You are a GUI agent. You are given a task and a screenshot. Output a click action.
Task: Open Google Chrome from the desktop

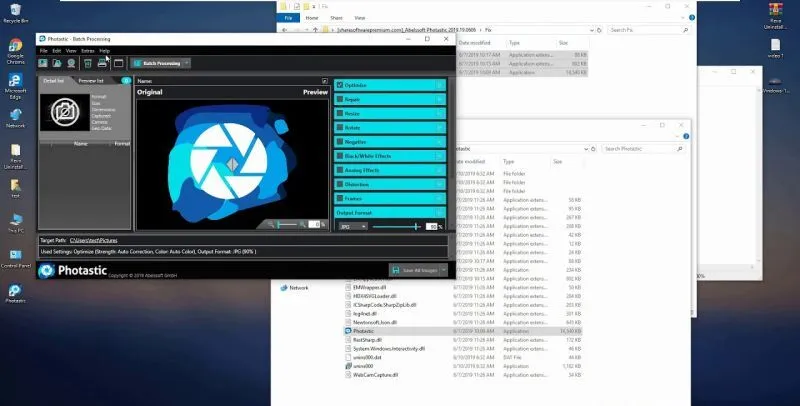15,51
